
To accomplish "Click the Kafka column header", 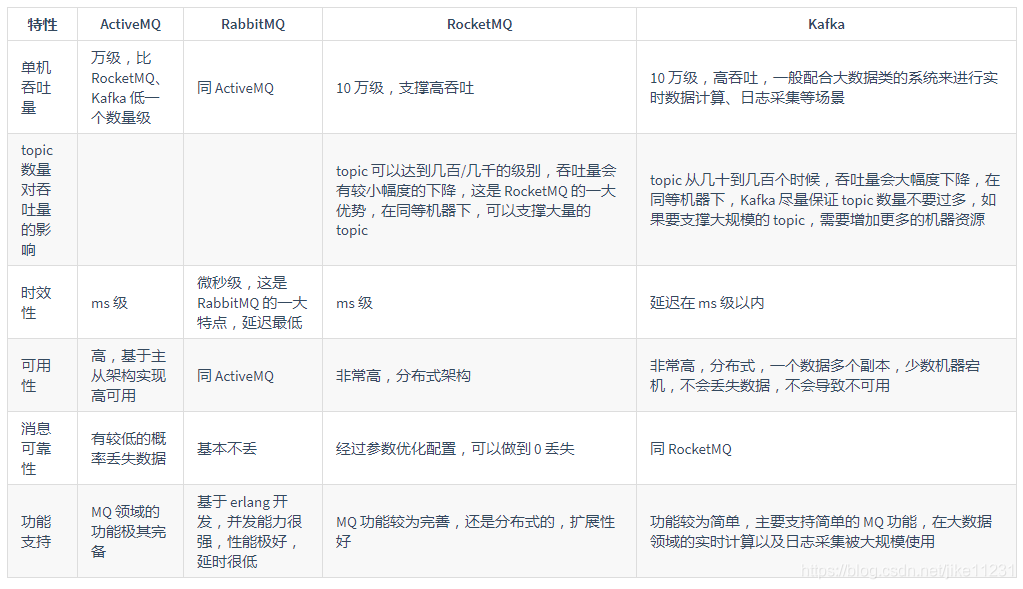I will (x=826, y=24).
